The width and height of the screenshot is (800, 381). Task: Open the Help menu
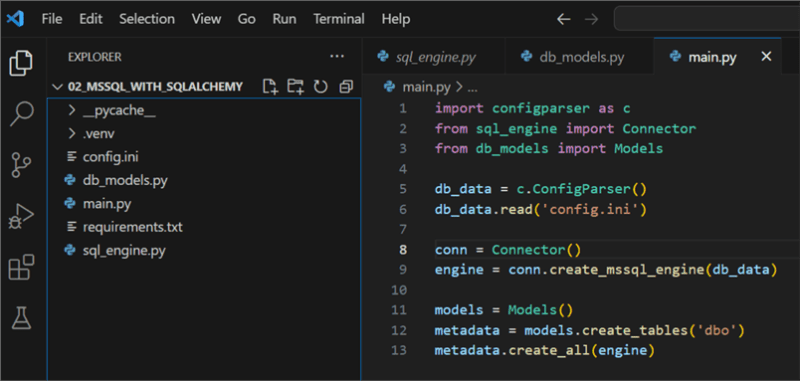tap(396, 19)
